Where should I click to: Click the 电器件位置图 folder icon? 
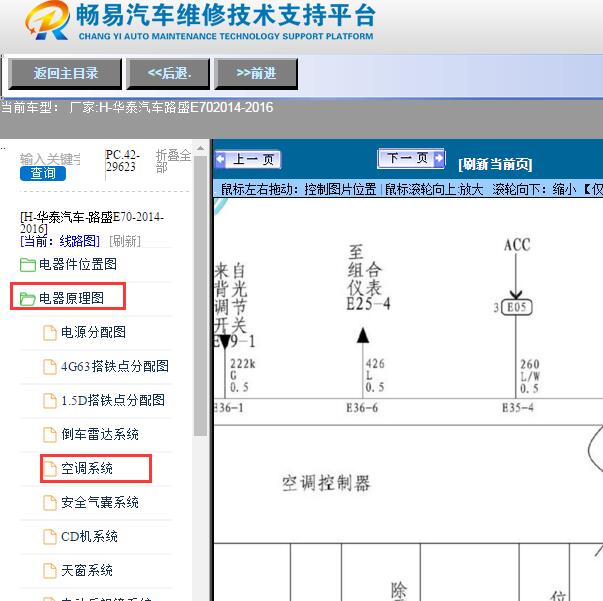pos(28,265)
